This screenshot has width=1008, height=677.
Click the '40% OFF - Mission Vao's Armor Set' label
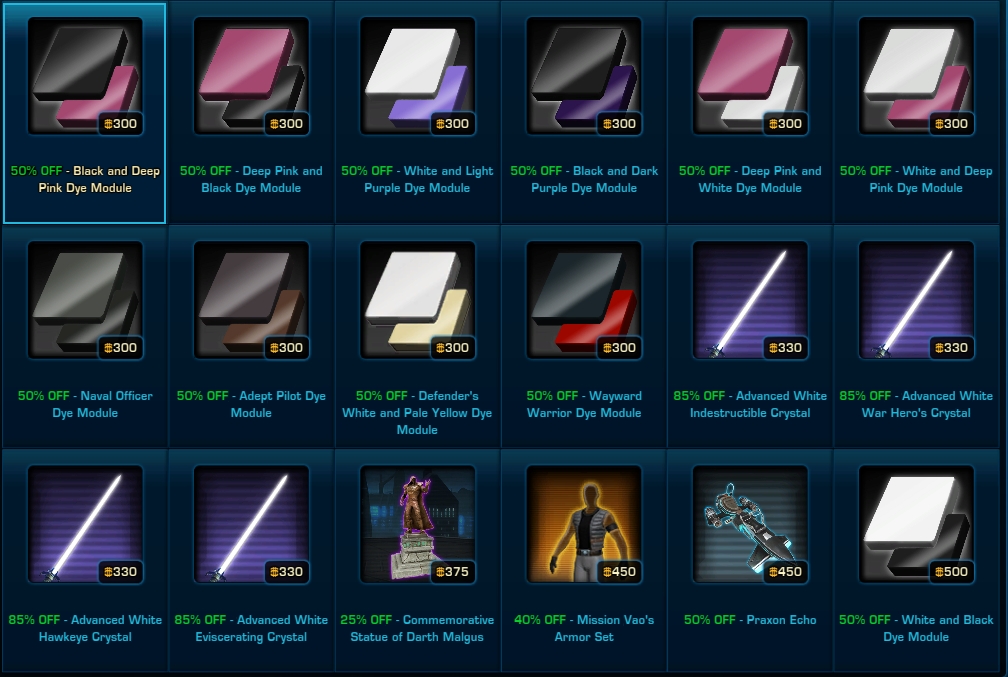click(x=584, y=628)
